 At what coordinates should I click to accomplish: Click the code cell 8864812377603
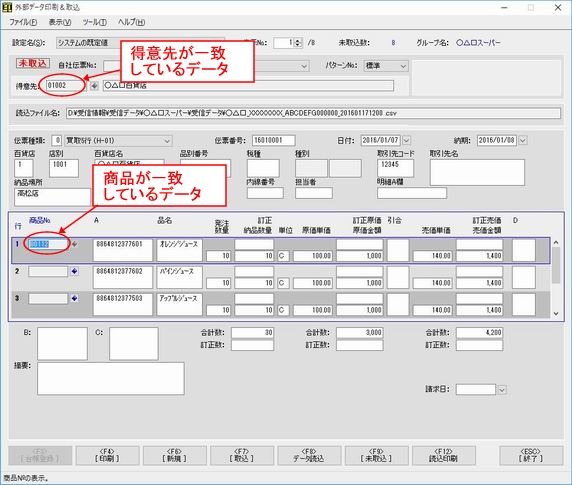coord(123,304)
